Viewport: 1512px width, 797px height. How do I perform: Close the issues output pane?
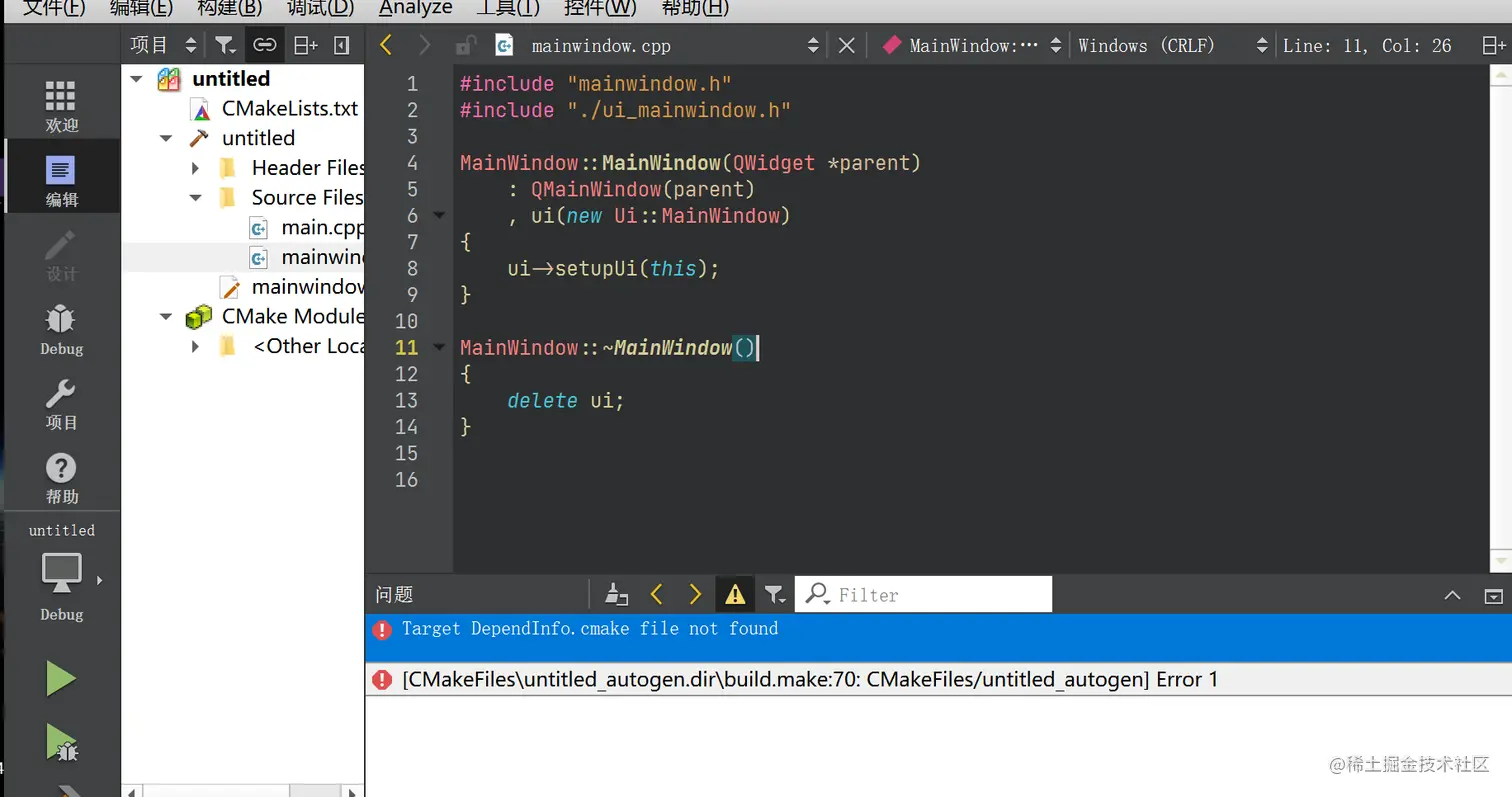coord(1493,595)
